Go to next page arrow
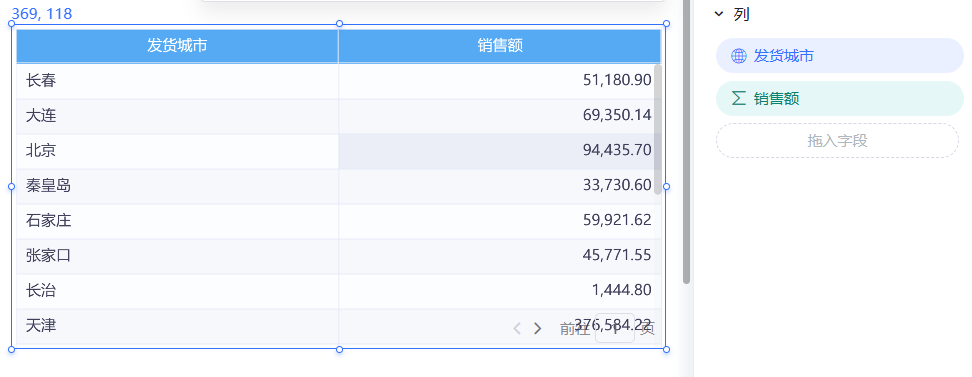 [x=537, y=329]
